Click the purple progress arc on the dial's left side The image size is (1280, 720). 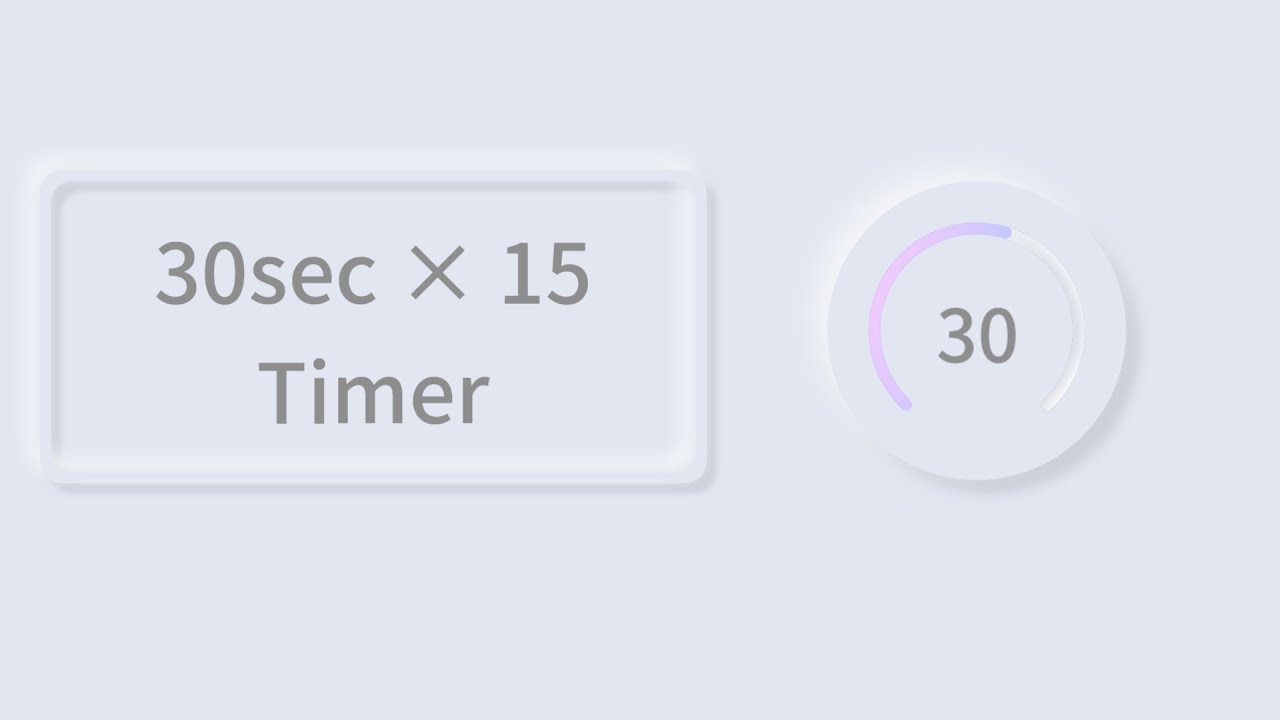(x=873, y=330)
